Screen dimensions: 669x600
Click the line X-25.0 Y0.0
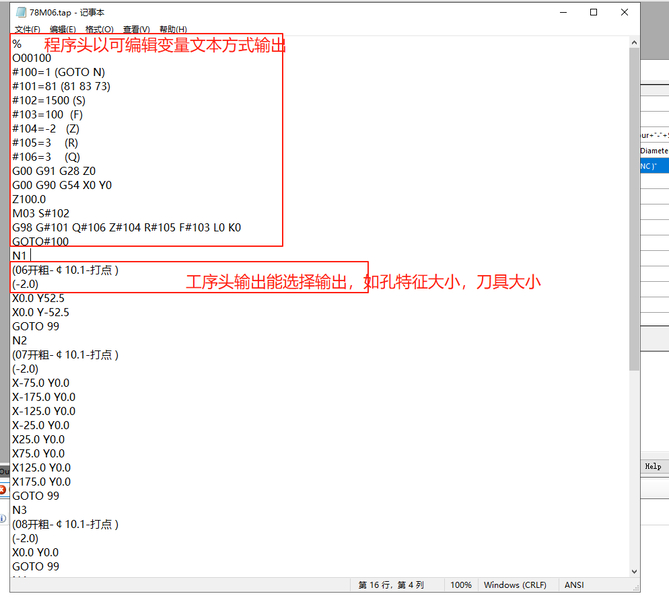(41, 425)
